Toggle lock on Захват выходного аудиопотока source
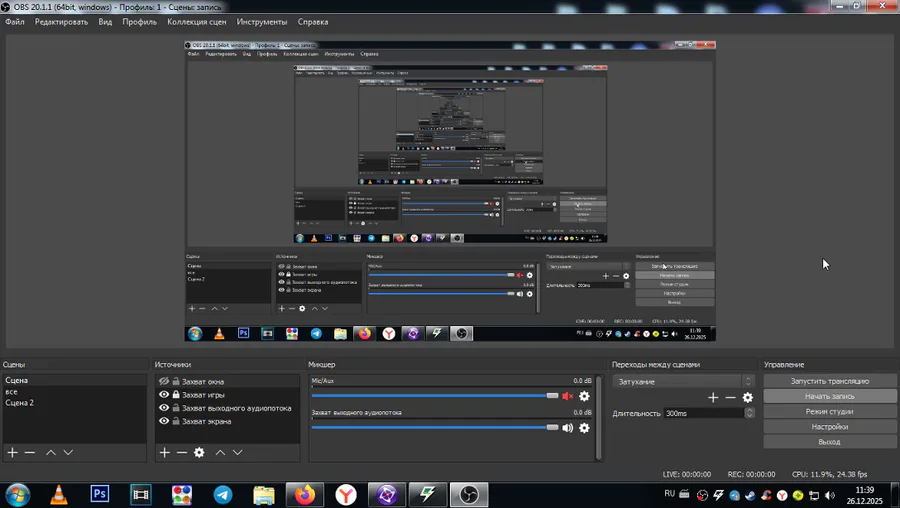This screenshot has height=508, width=900. point(176,408)
